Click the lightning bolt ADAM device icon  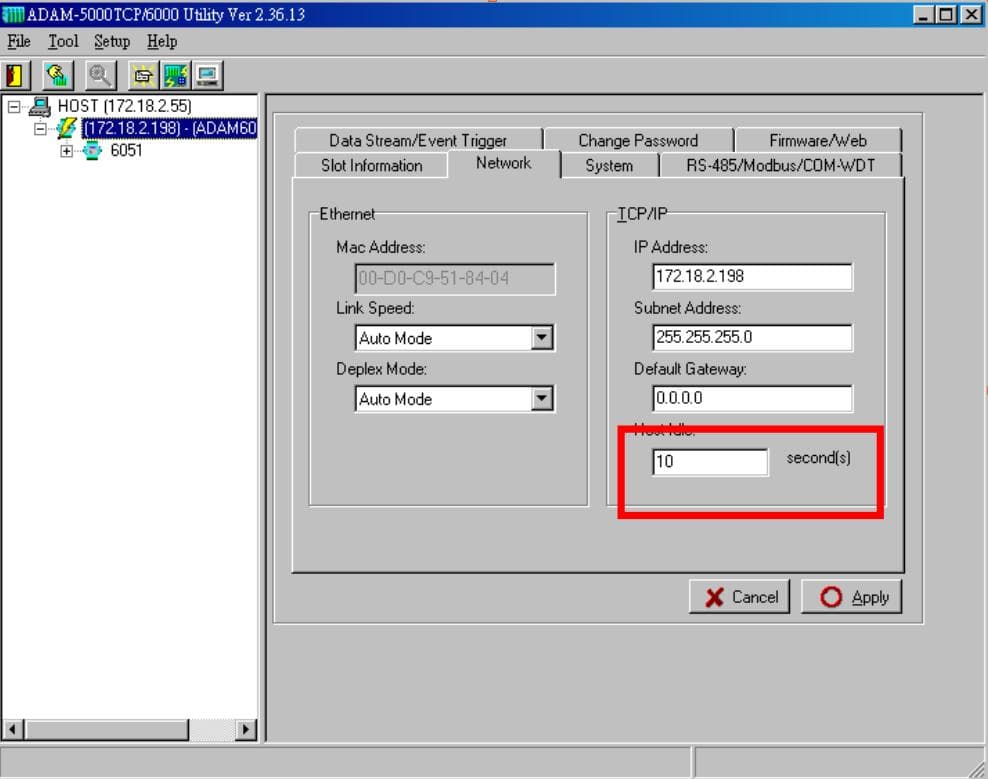tap(67, 128)
